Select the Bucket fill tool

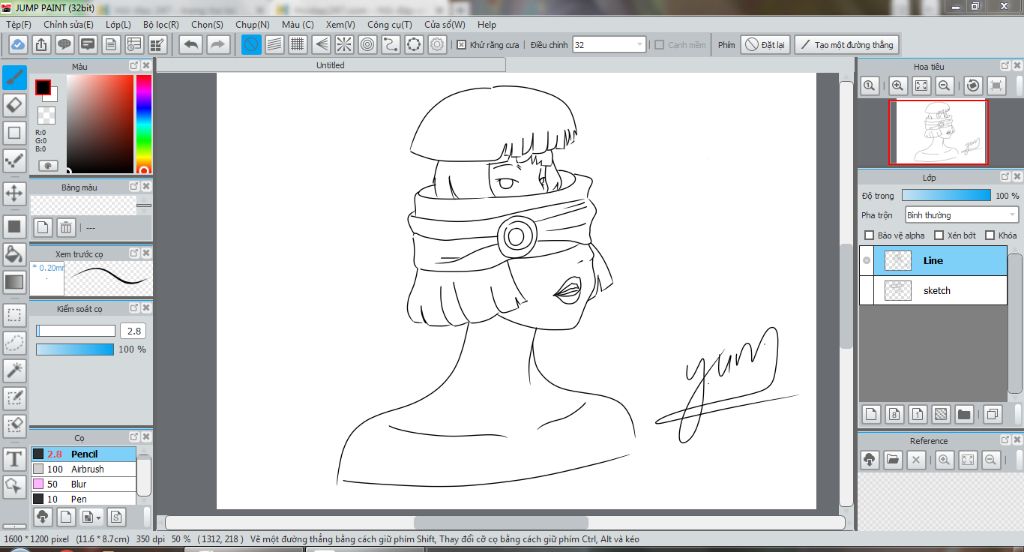coord(14,255)
